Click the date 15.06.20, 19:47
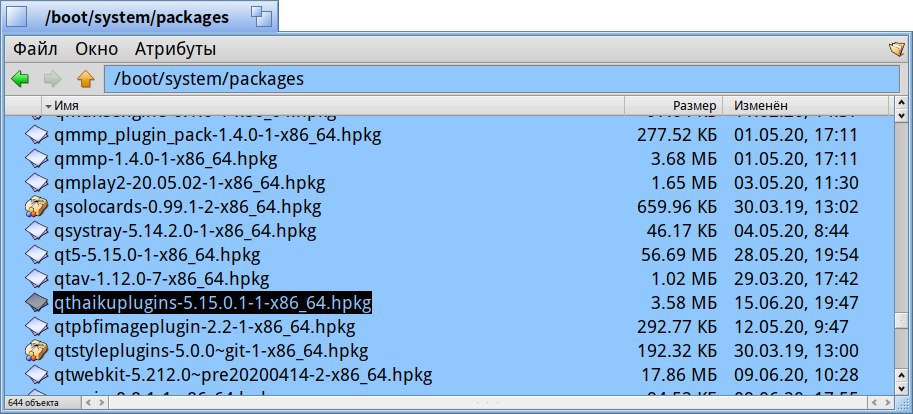913x414 pixels. click(x=796, y=303)
